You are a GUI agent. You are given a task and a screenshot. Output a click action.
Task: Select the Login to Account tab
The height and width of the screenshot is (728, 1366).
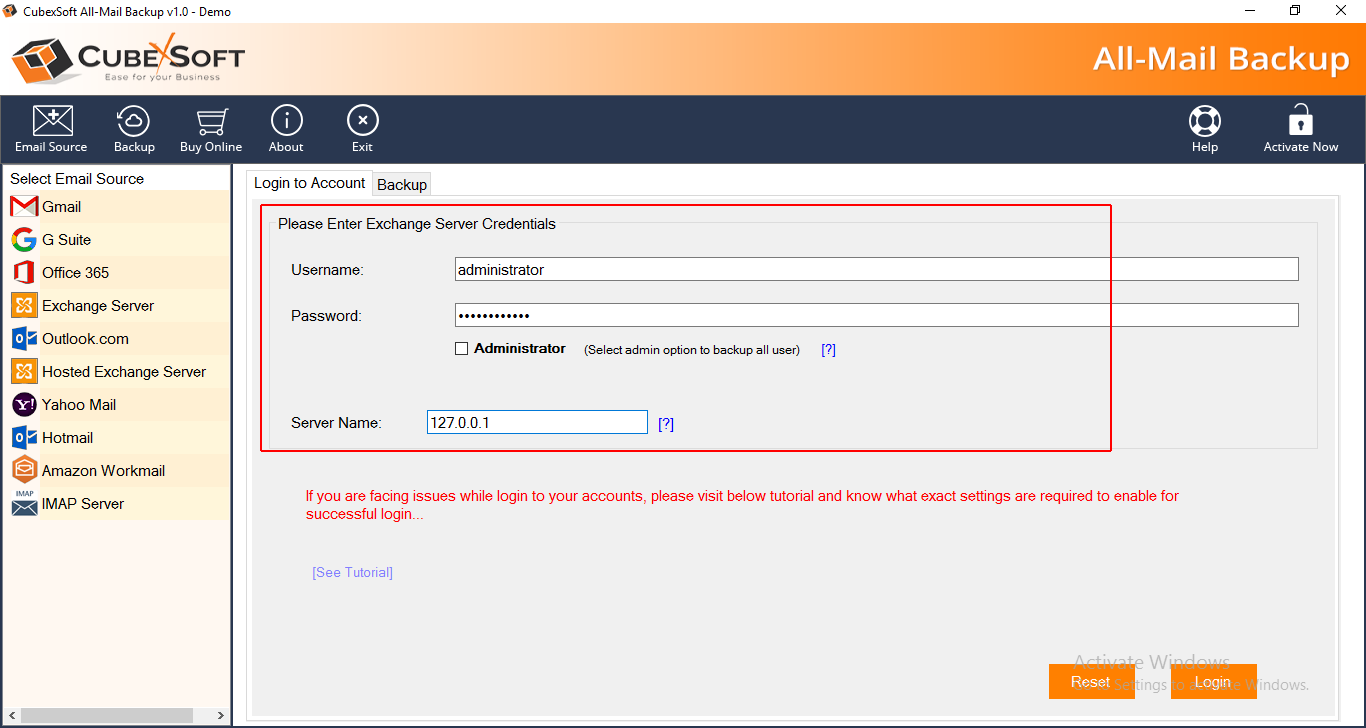tap(309, 183)
